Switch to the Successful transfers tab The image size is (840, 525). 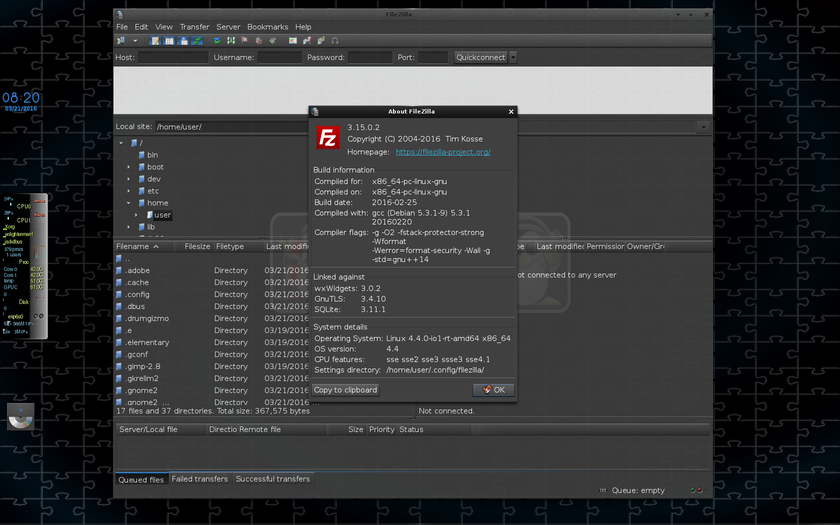pyautogui.click(x=273, y=479)
